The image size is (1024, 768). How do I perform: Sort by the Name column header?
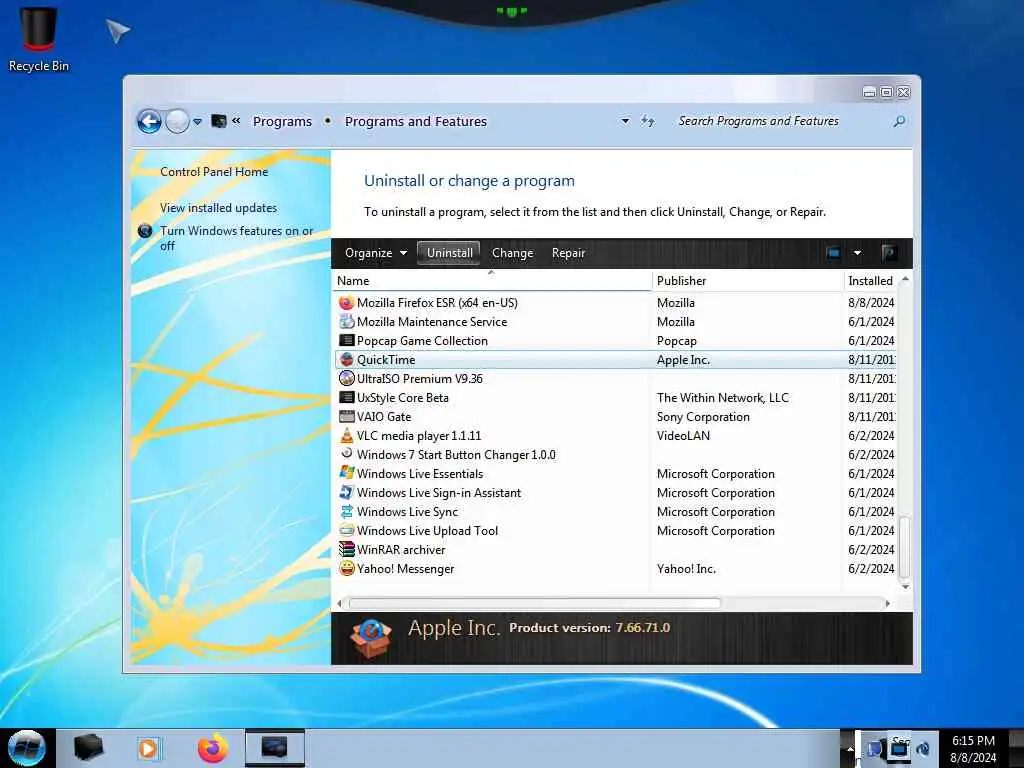tap(492, 281)
